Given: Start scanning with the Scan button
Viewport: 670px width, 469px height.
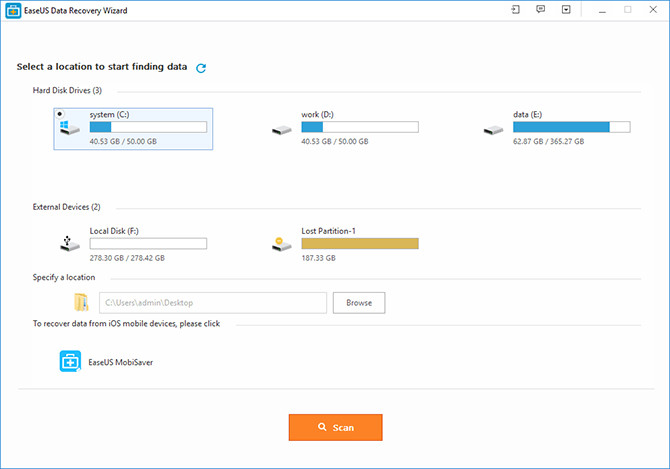Looking at the screenshot, I should [x=336, y=427].
